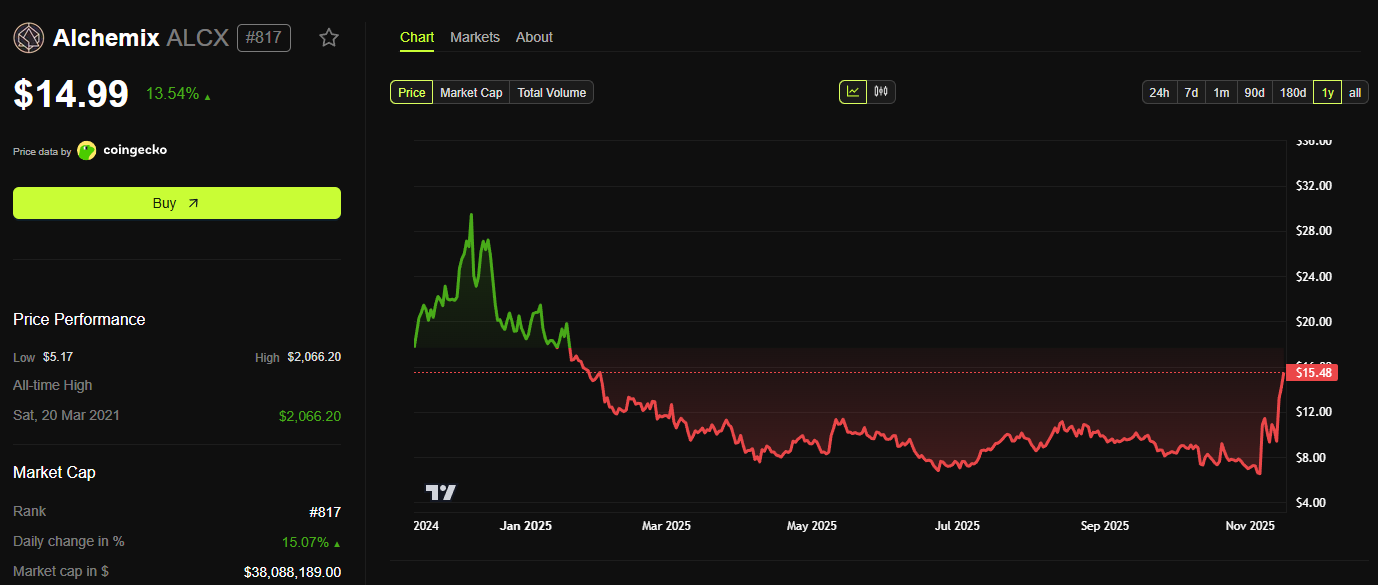The height and width of the screenshot is (585, 1378).
Task: Star the ALCX coin as favorite
Action: [x=328, y=37]
